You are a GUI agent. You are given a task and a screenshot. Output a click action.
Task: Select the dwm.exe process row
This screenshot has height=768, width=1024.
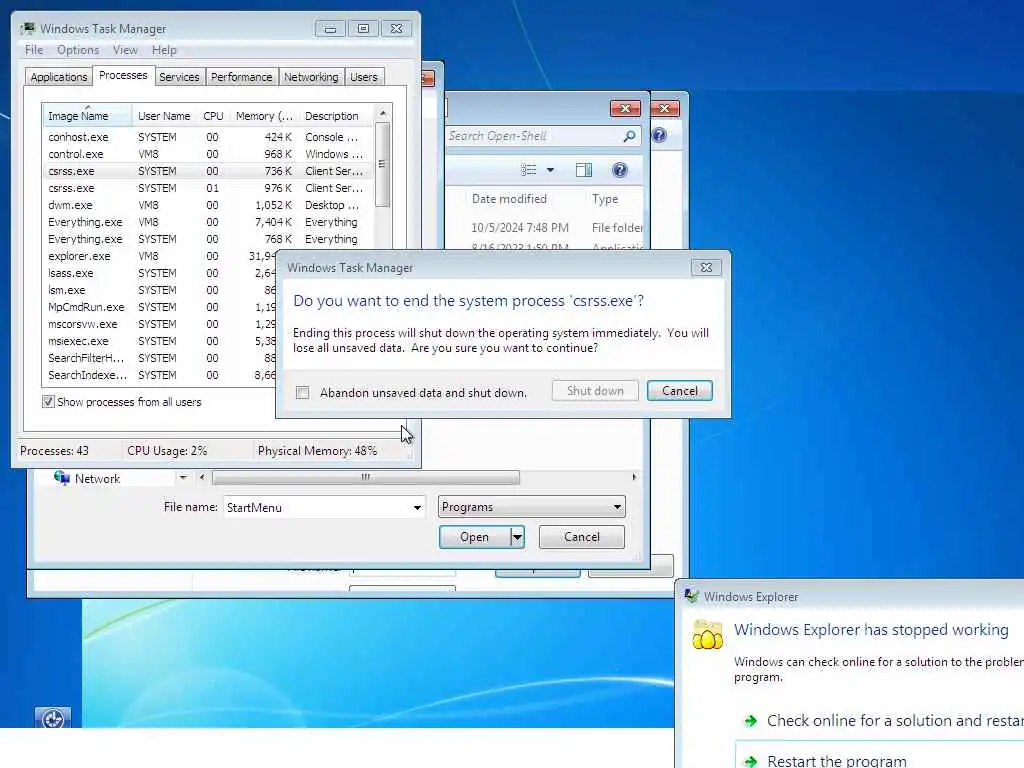pyautogui.click(x=208, y=205)
